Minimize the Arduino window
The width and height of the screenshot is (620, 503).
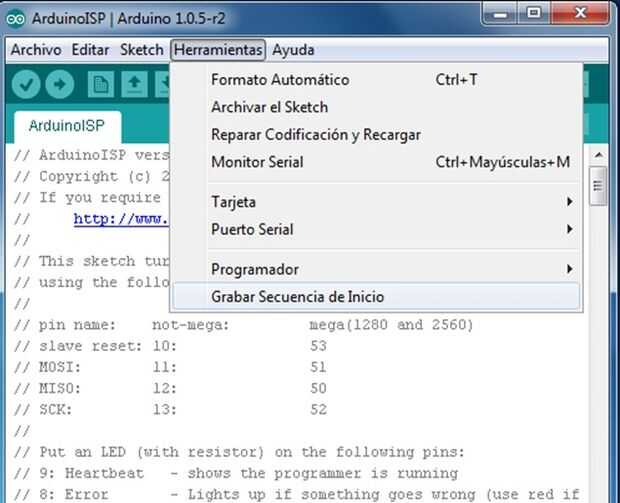click(500, 14)
